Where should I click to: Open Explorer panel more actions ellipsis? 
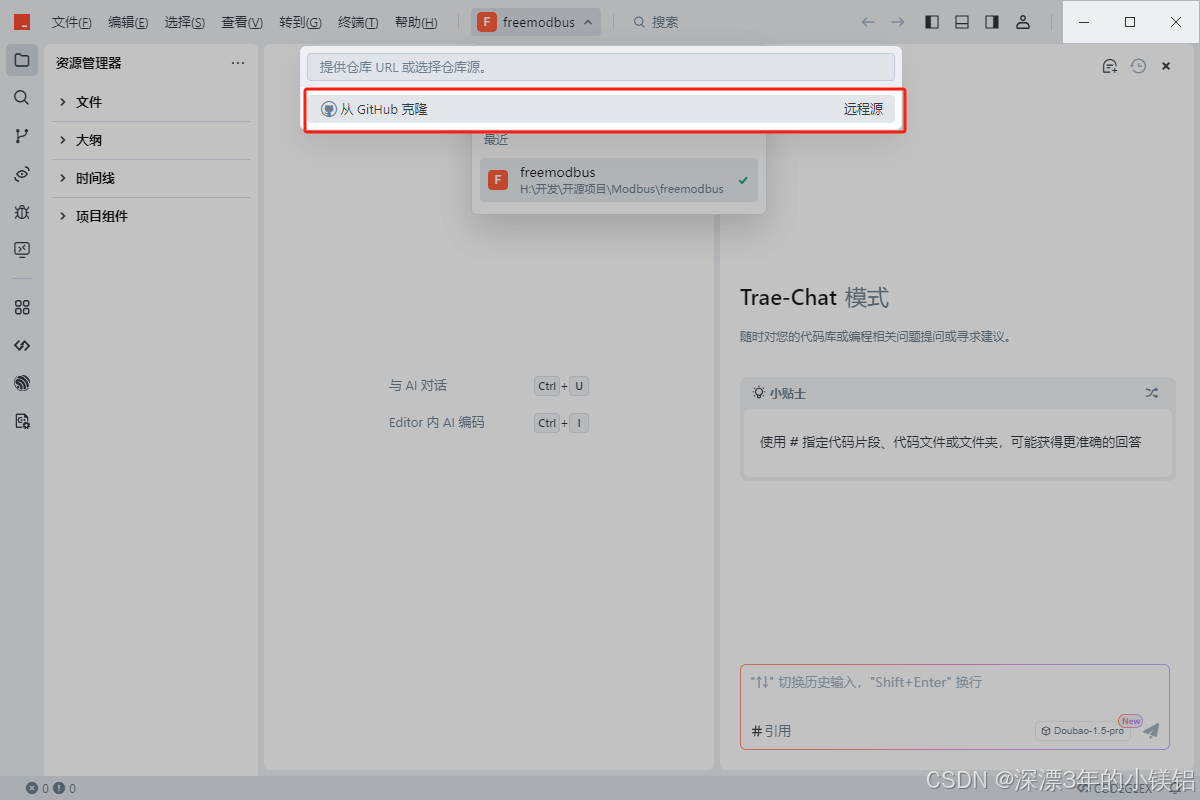238,63
